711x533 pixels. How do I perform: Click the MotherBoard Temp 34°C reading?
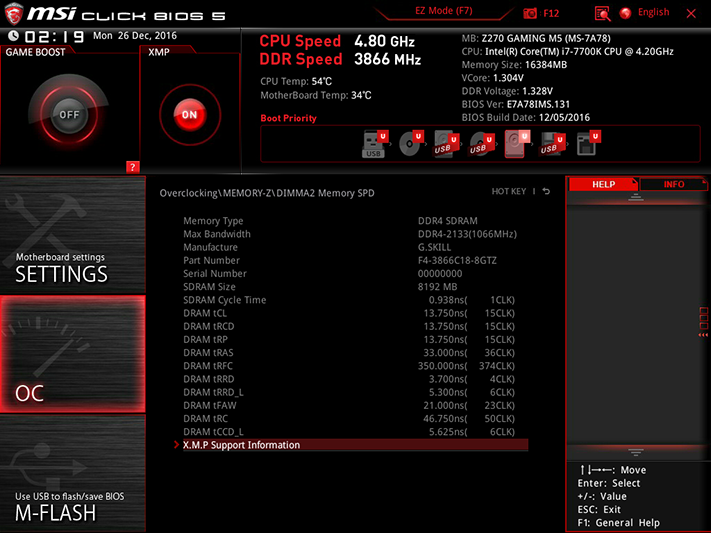(x=316, y=95)
